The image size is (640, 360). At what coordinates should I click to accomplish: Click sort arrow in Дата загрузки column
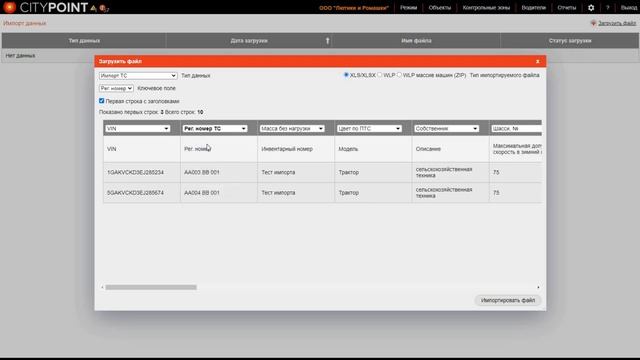click(327, 41)
